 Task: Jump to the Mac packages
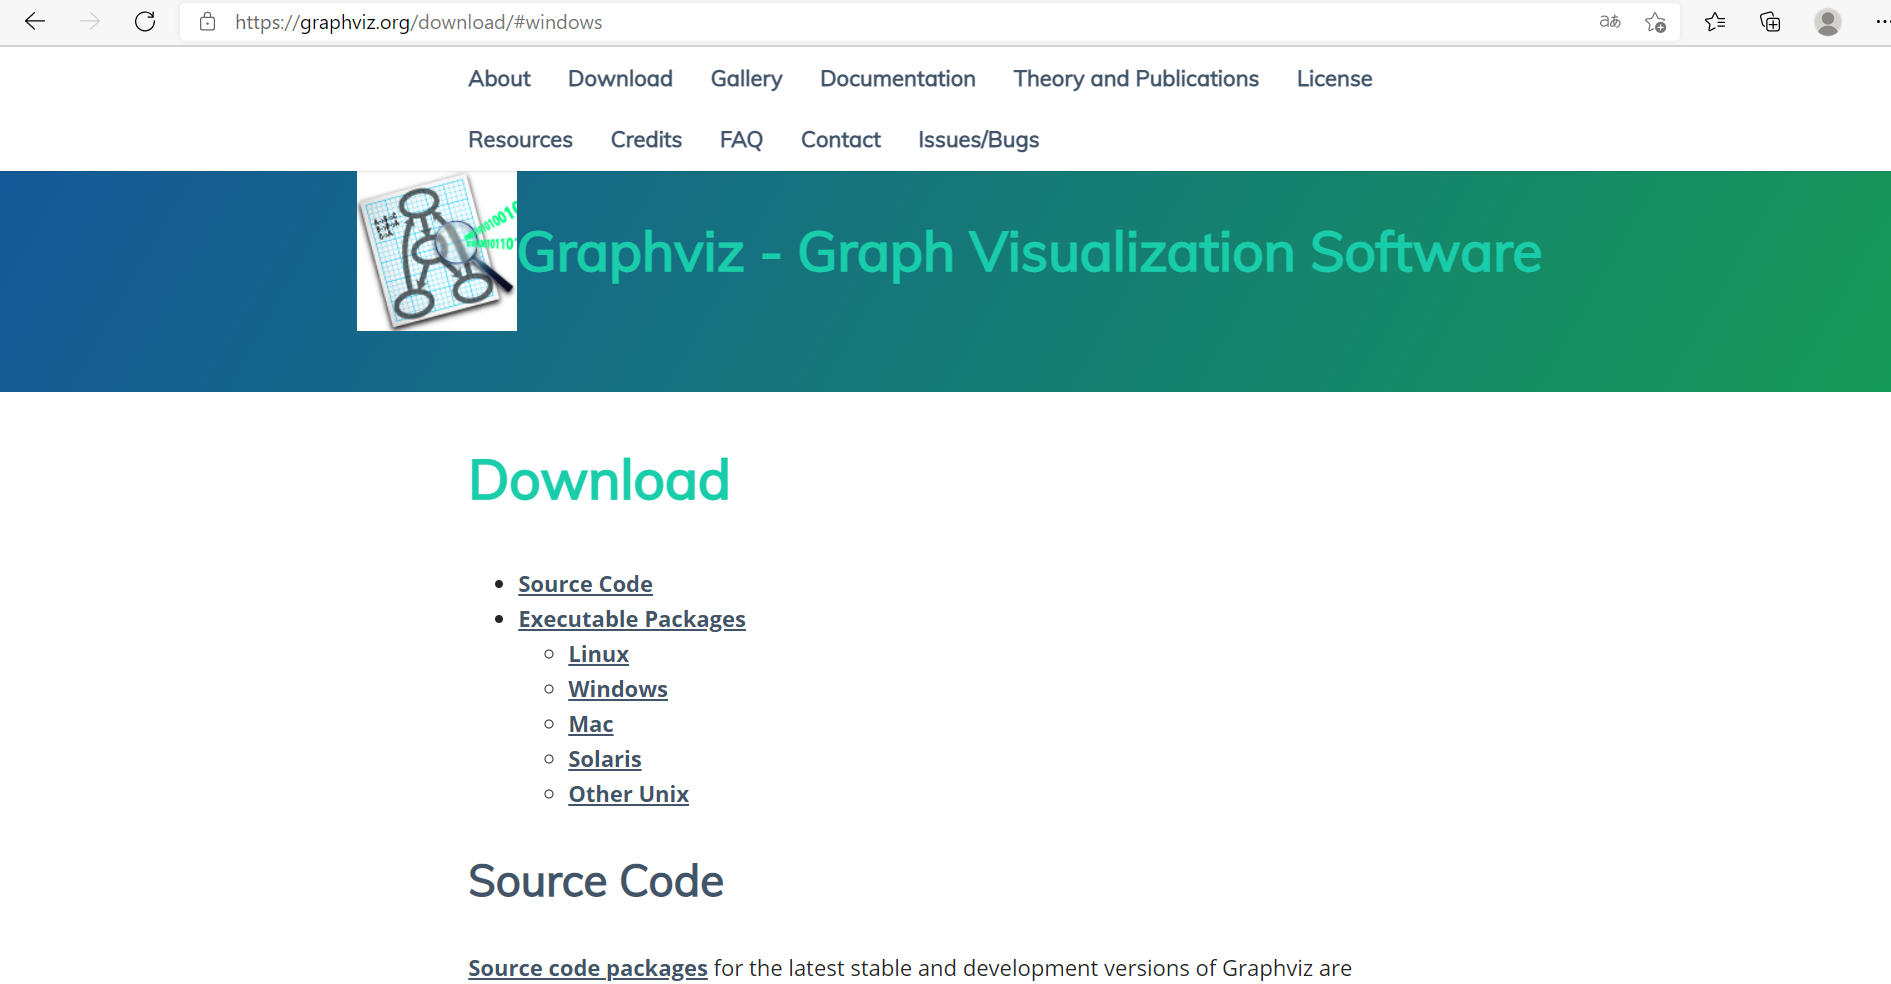coord(591,724)
